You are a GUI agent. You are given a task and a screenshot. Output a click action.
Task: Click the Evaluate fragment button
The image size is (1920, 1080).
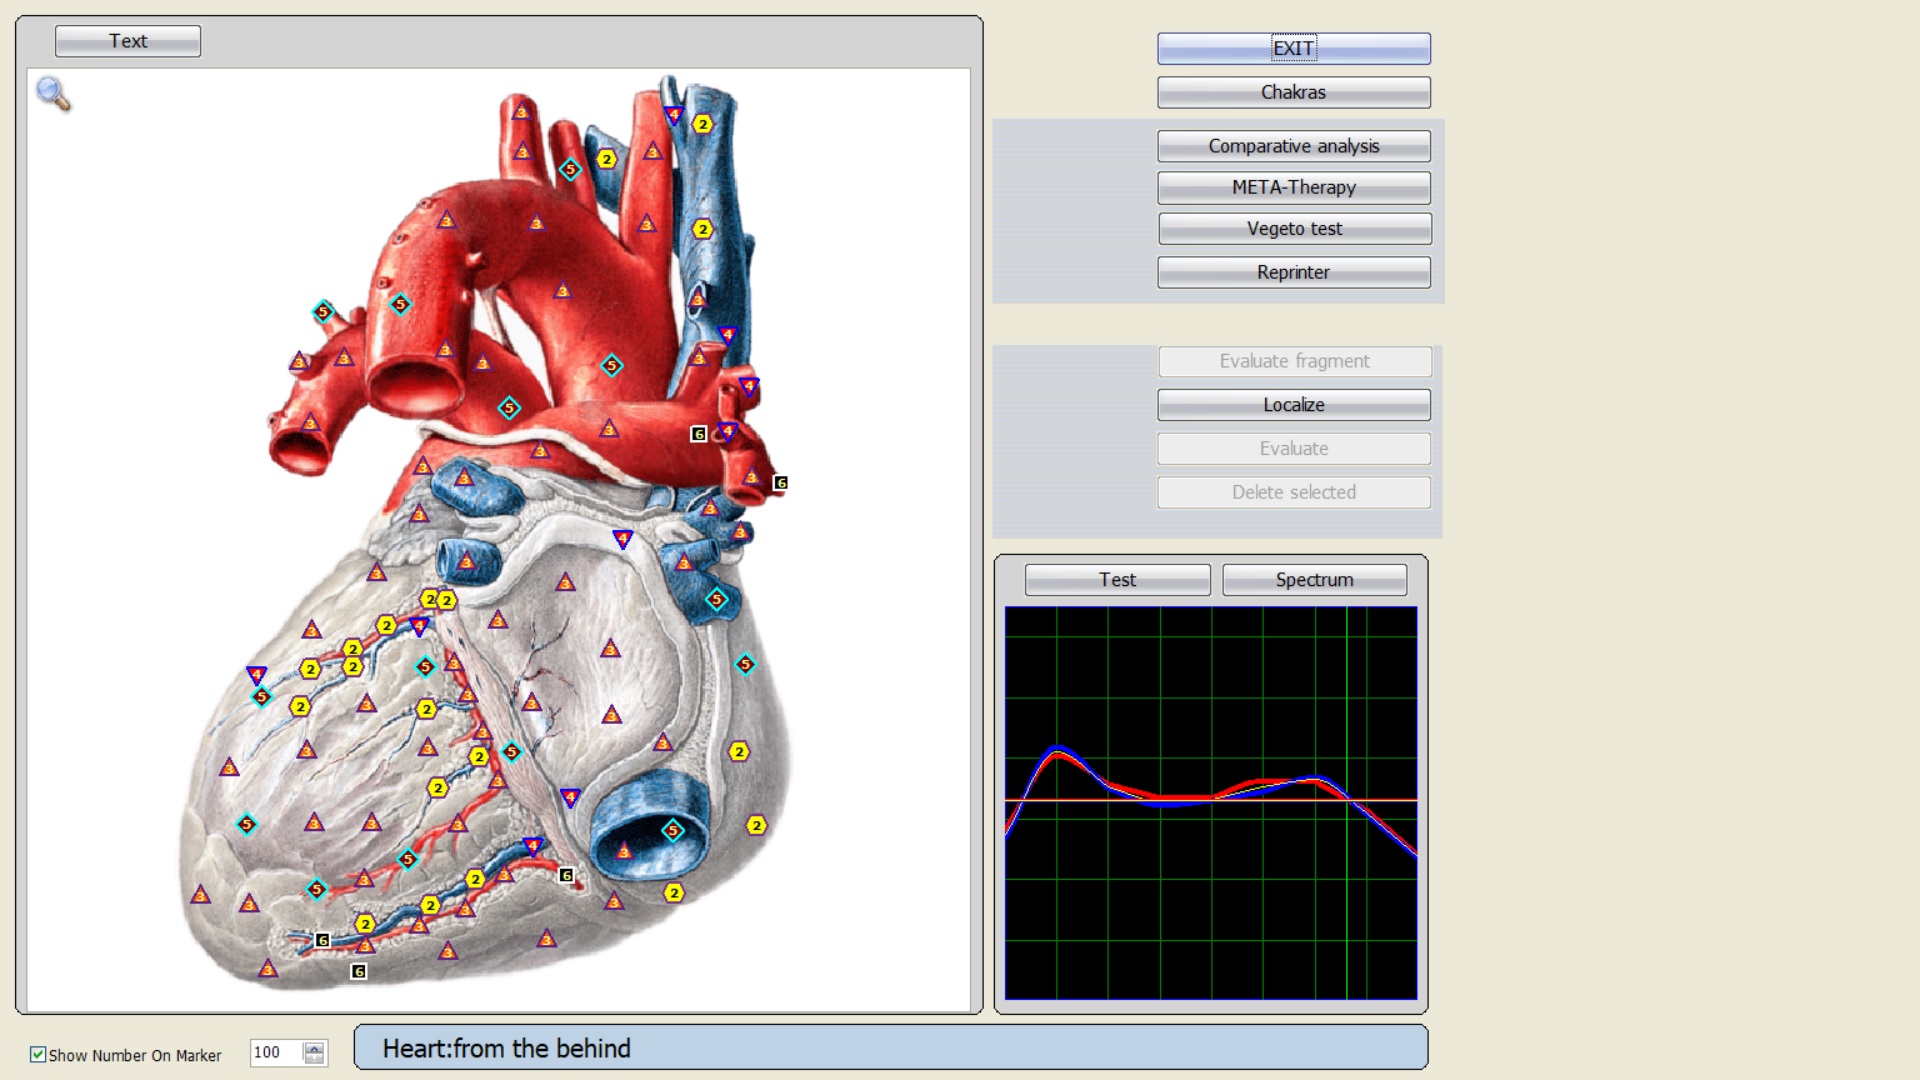coord(1294,361)
